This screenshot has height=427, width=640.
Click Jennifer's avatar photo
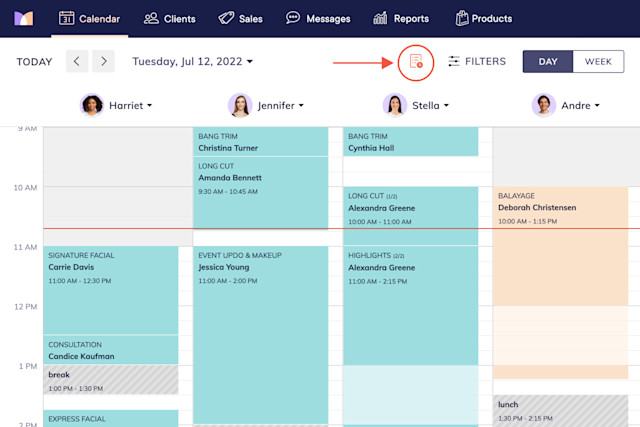point(240,105)
